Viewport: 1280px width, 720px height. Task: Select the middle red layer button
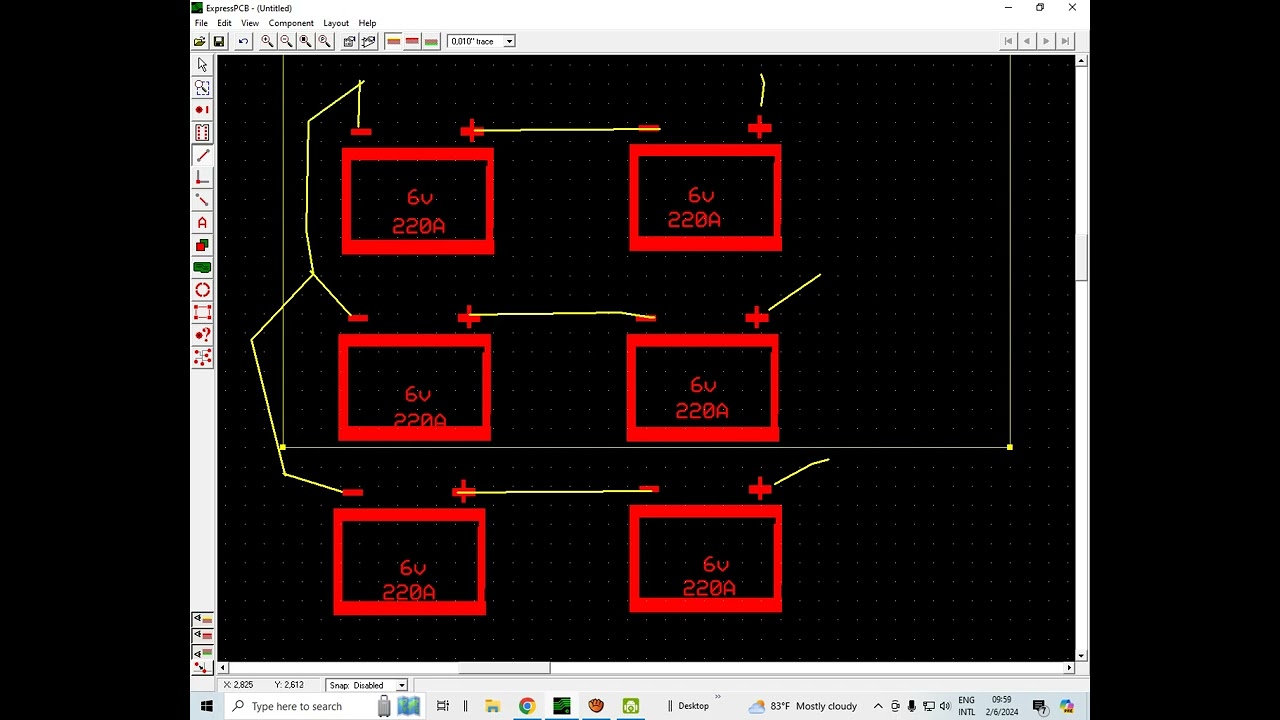412,41
